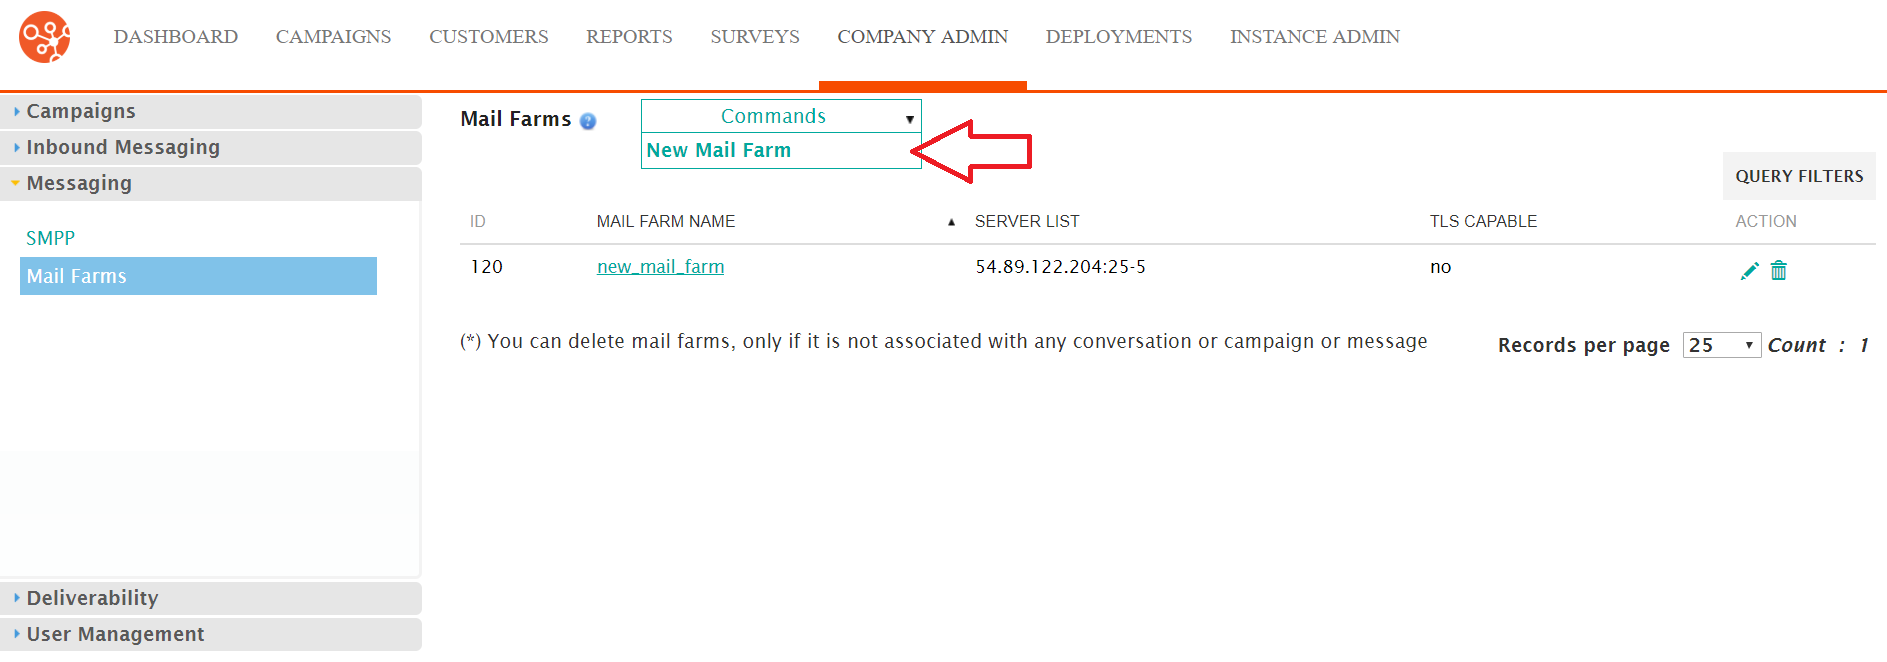Select Mail Farms in the sidebar
Screen dimensions: 1887x662
198,276
